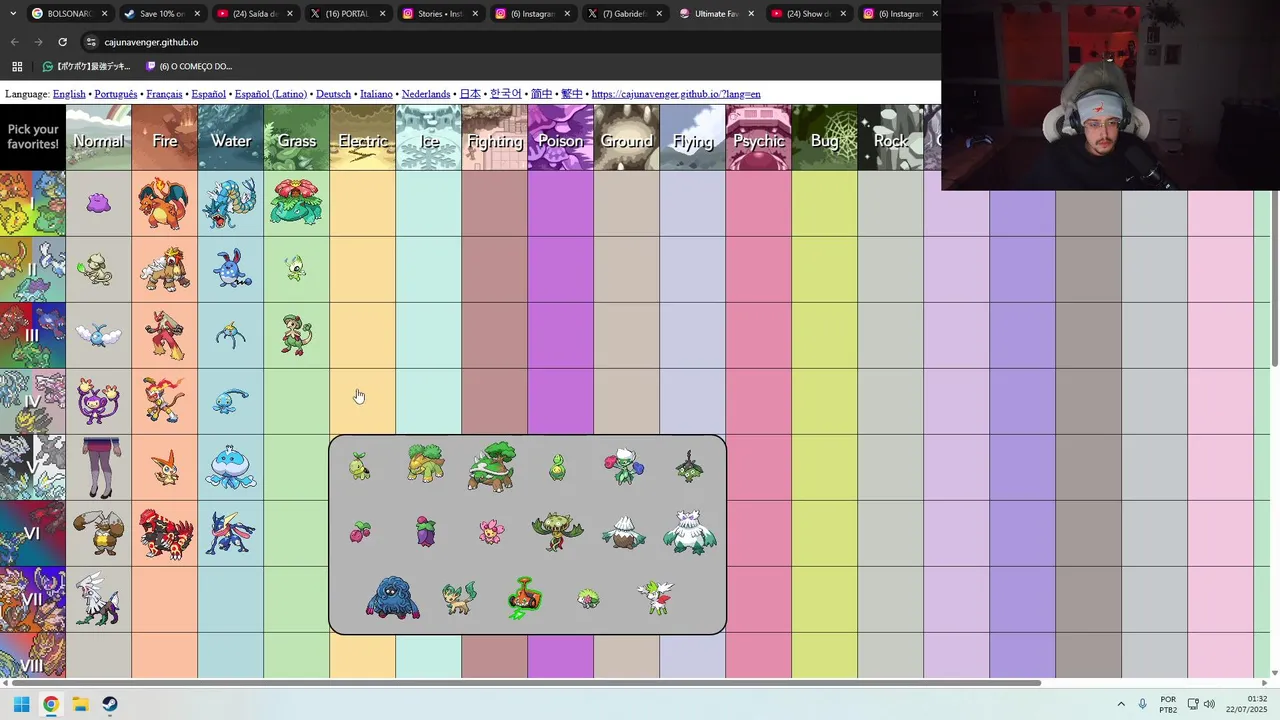
Task: Switch language to Deutsch
Action: click(x=333, y=94)
